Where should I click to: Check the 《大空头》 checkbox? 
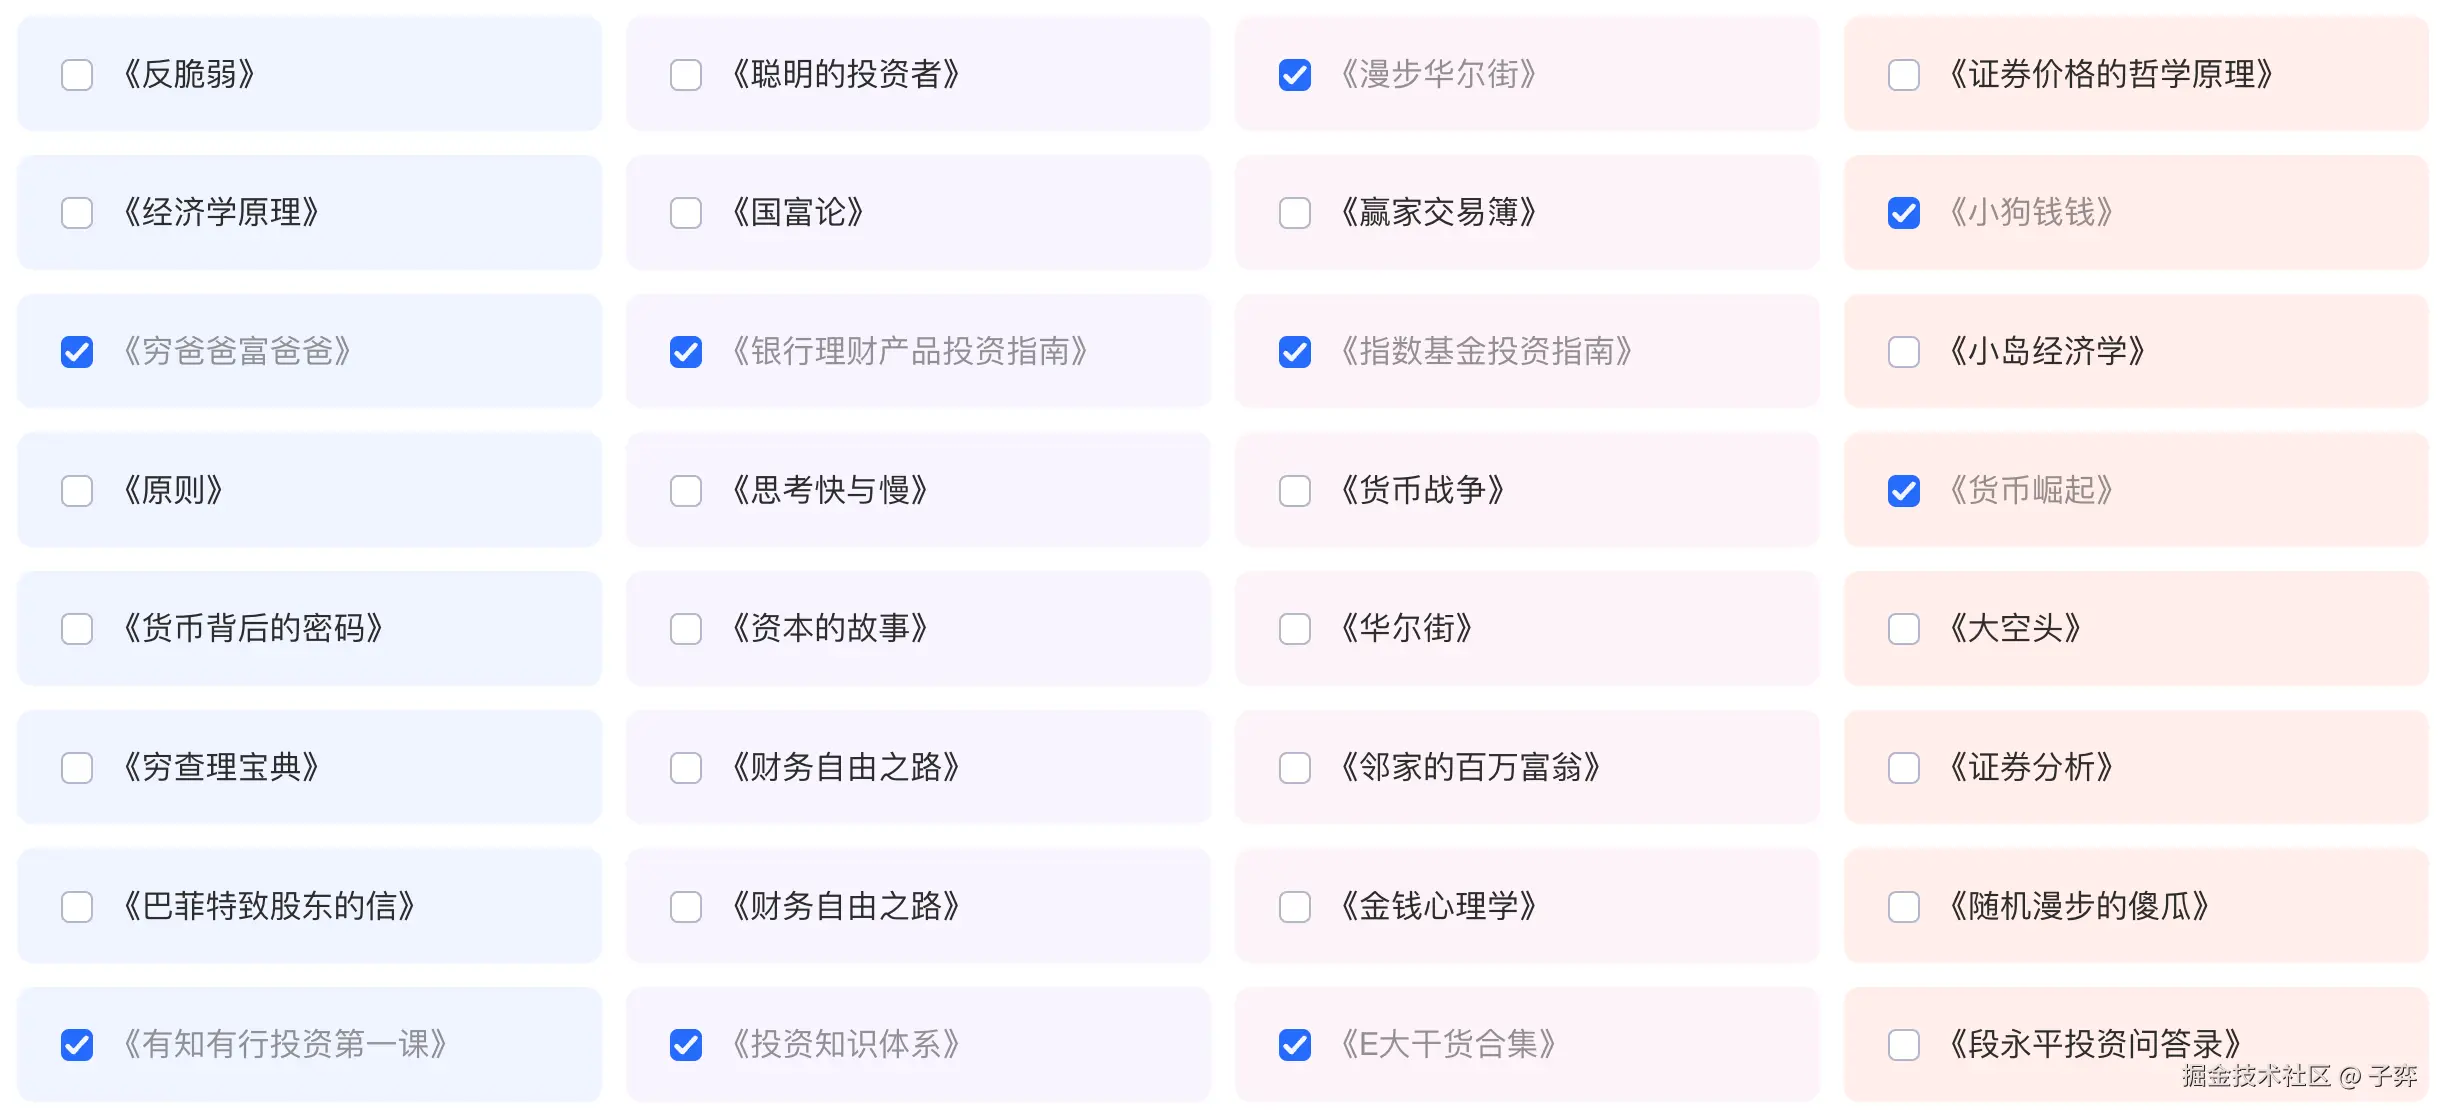pos(1904,629)
